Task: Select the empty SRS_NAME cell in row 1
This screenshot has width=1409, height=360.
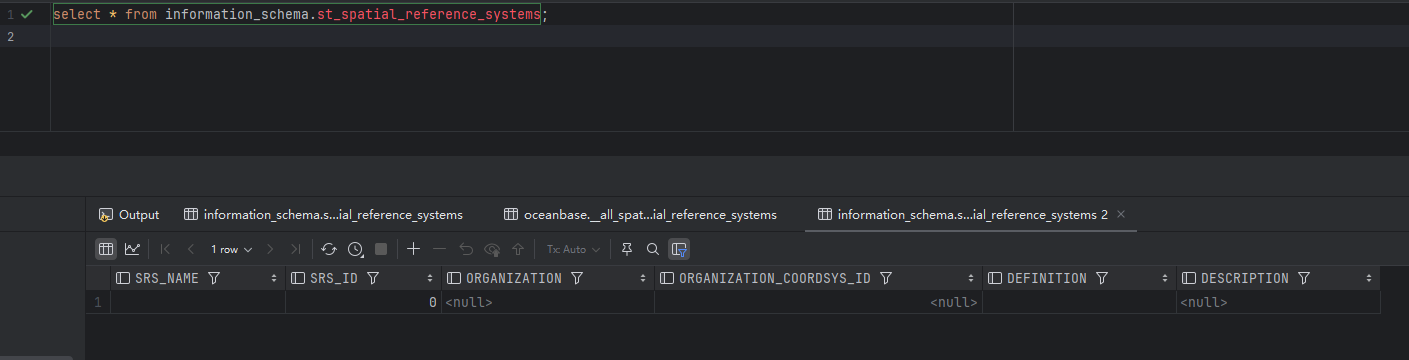Action: pos(198,302)
